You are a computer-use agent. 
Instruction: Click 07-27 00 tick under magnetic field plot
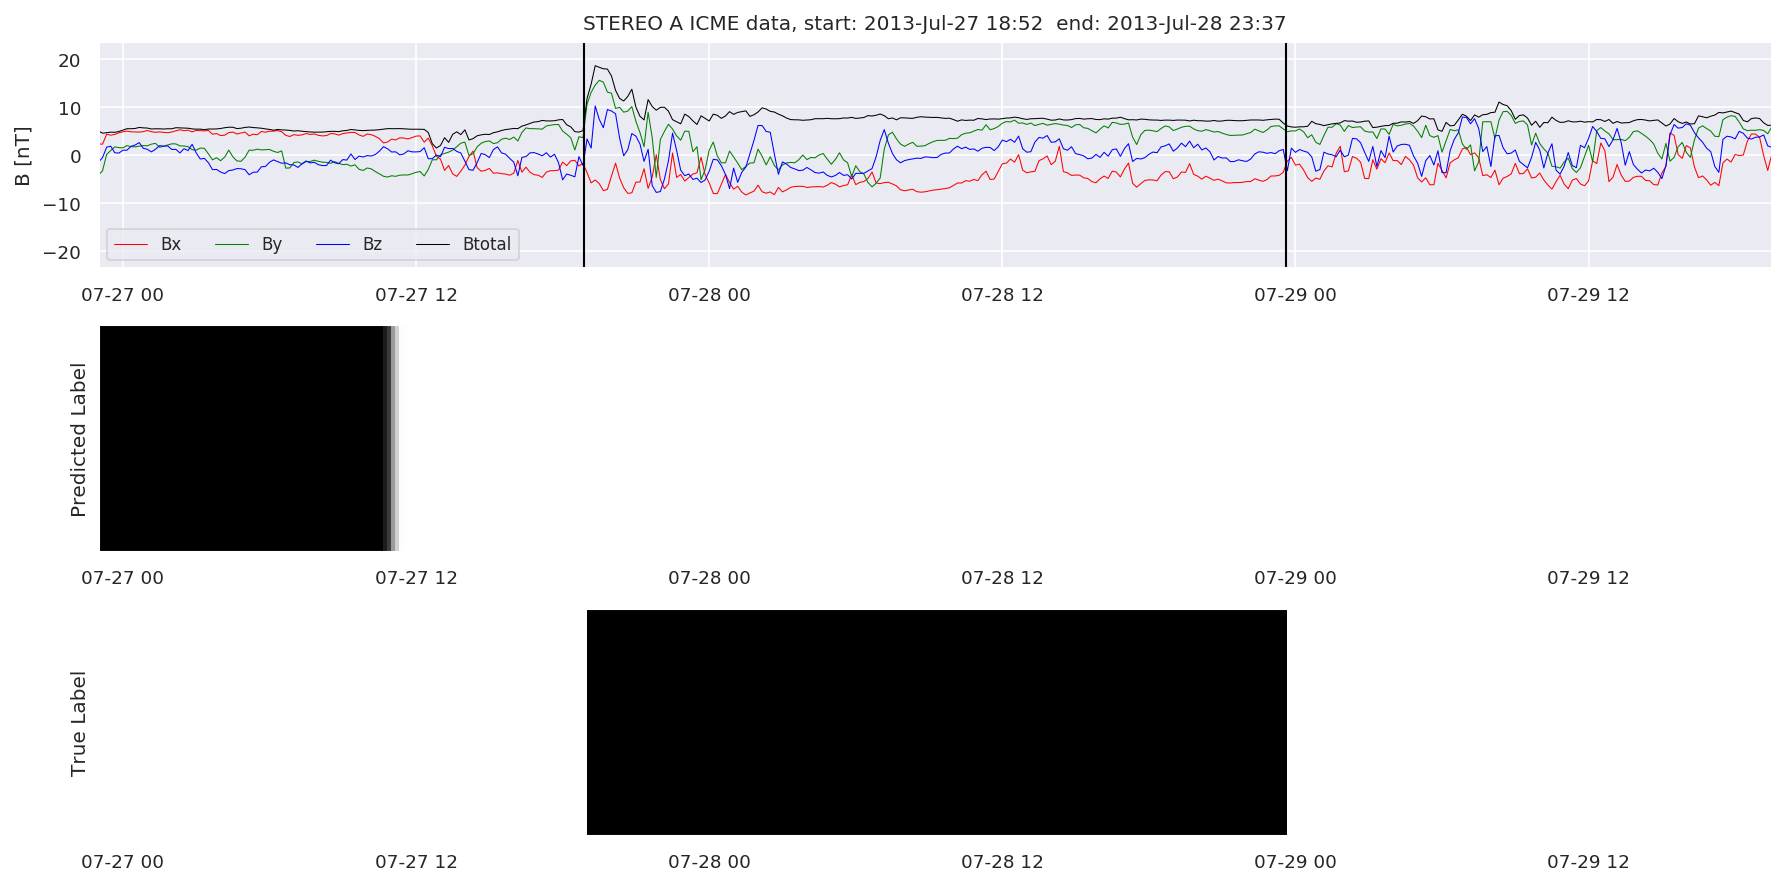(122, 295)
